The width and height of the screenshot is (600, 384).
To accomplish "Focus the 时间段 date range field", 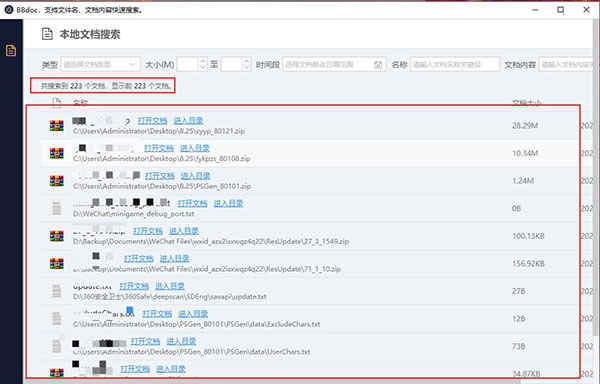I will (334, 65).
